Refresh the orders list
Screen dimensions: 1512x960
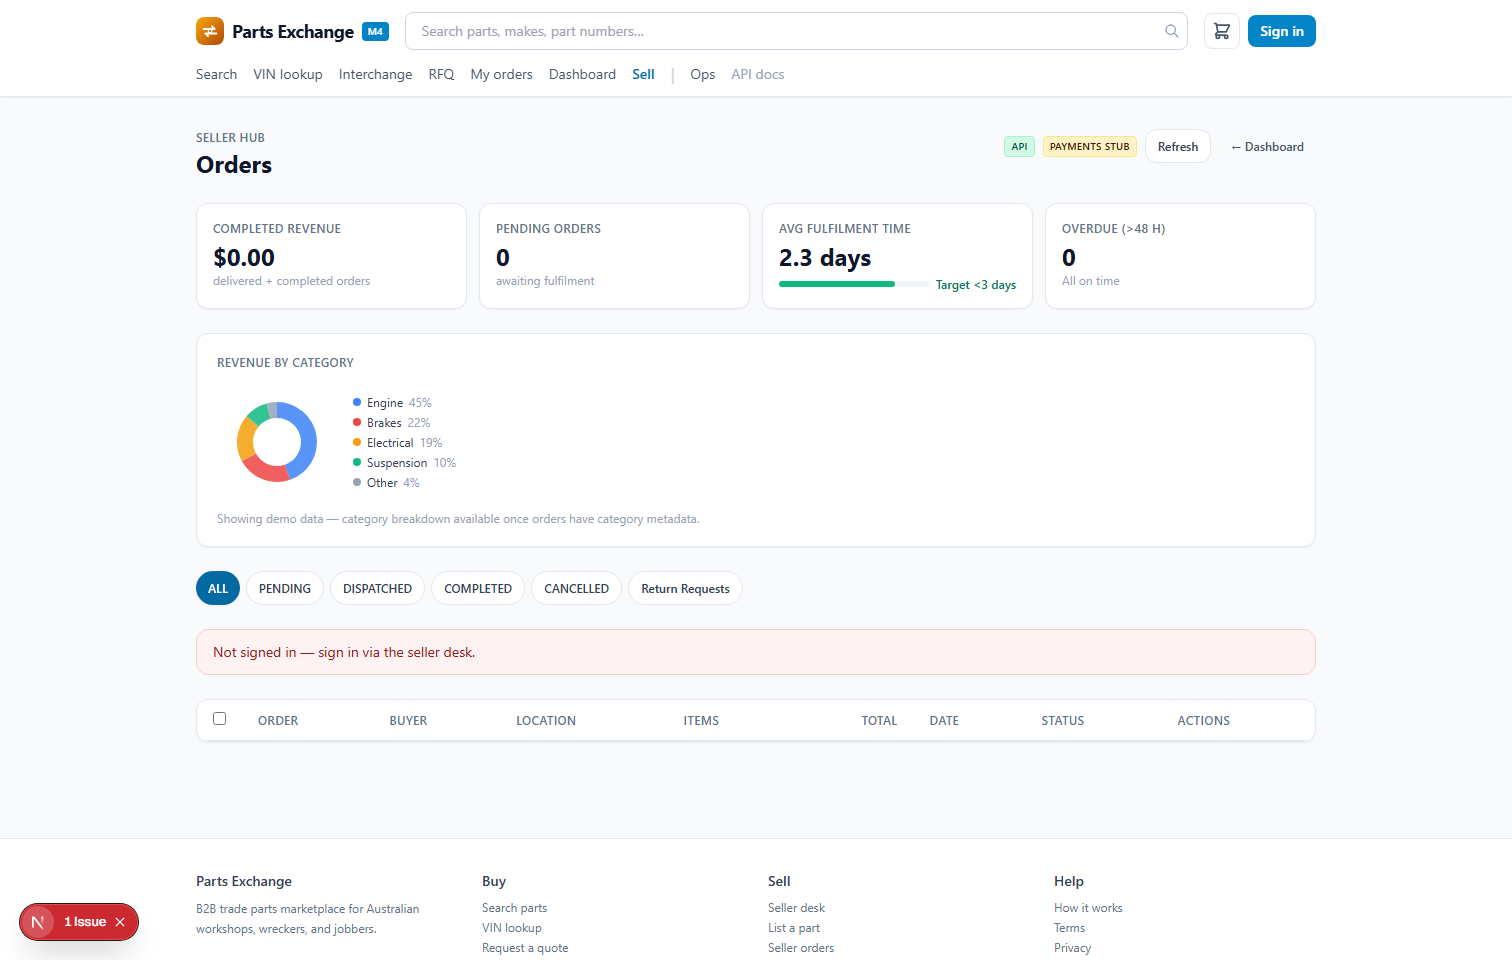pyautogui.click(x=1178, y=146)
